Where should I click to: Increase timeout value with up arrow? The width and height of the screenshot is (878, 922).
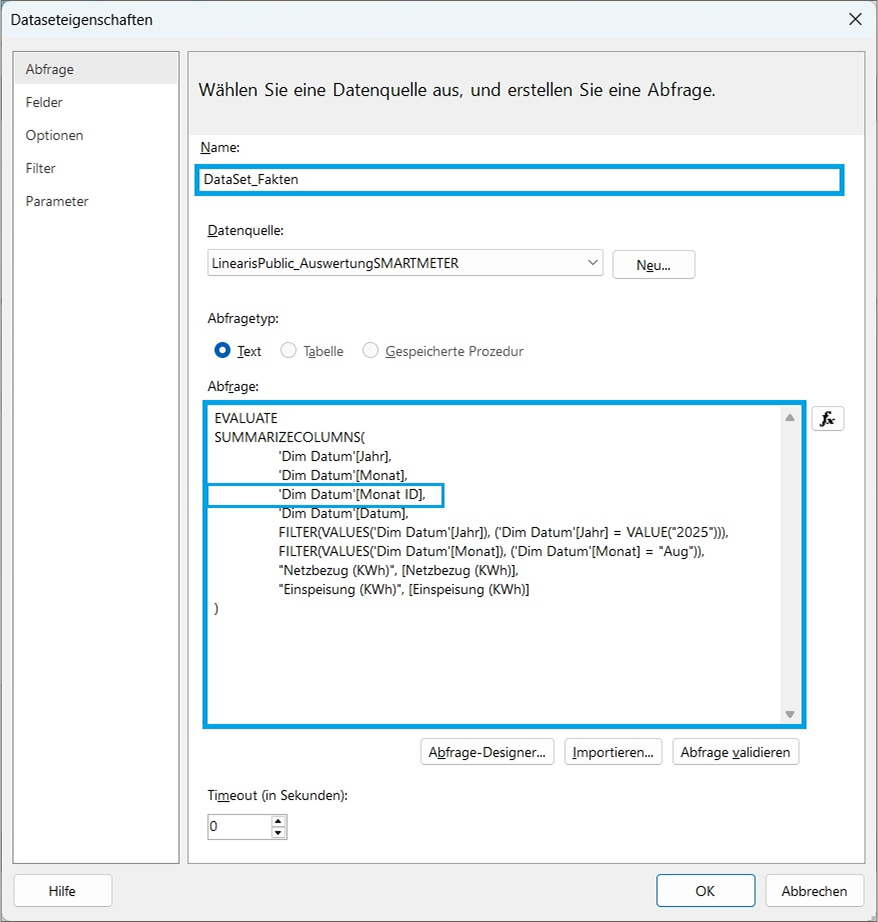[279, 821]
